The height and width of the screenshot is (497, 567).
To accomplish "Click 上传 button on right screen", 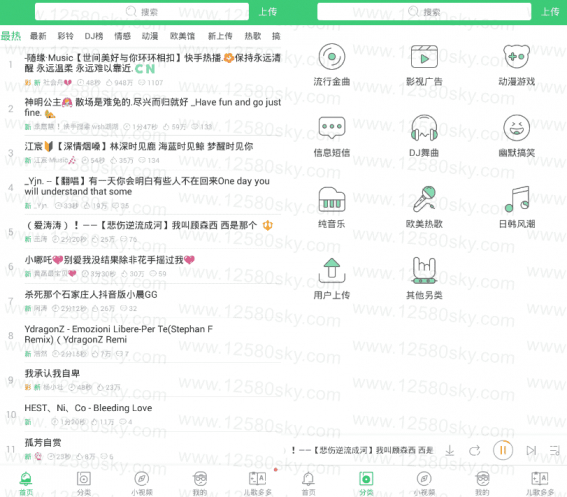I will coord(550,12).
